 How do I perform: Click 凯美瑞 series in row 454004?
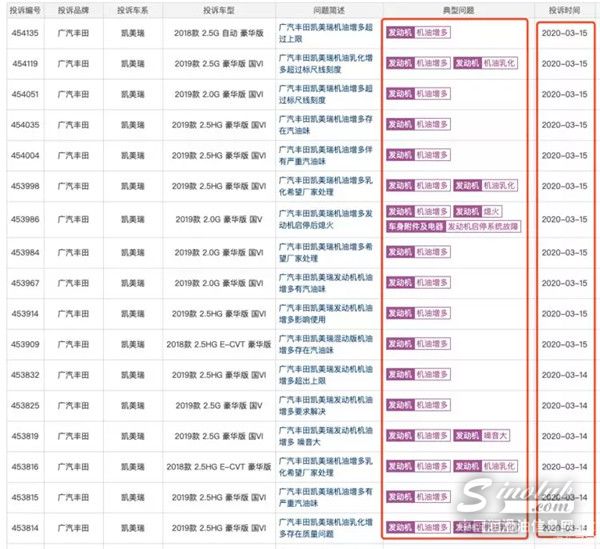[x=133, y=155]
